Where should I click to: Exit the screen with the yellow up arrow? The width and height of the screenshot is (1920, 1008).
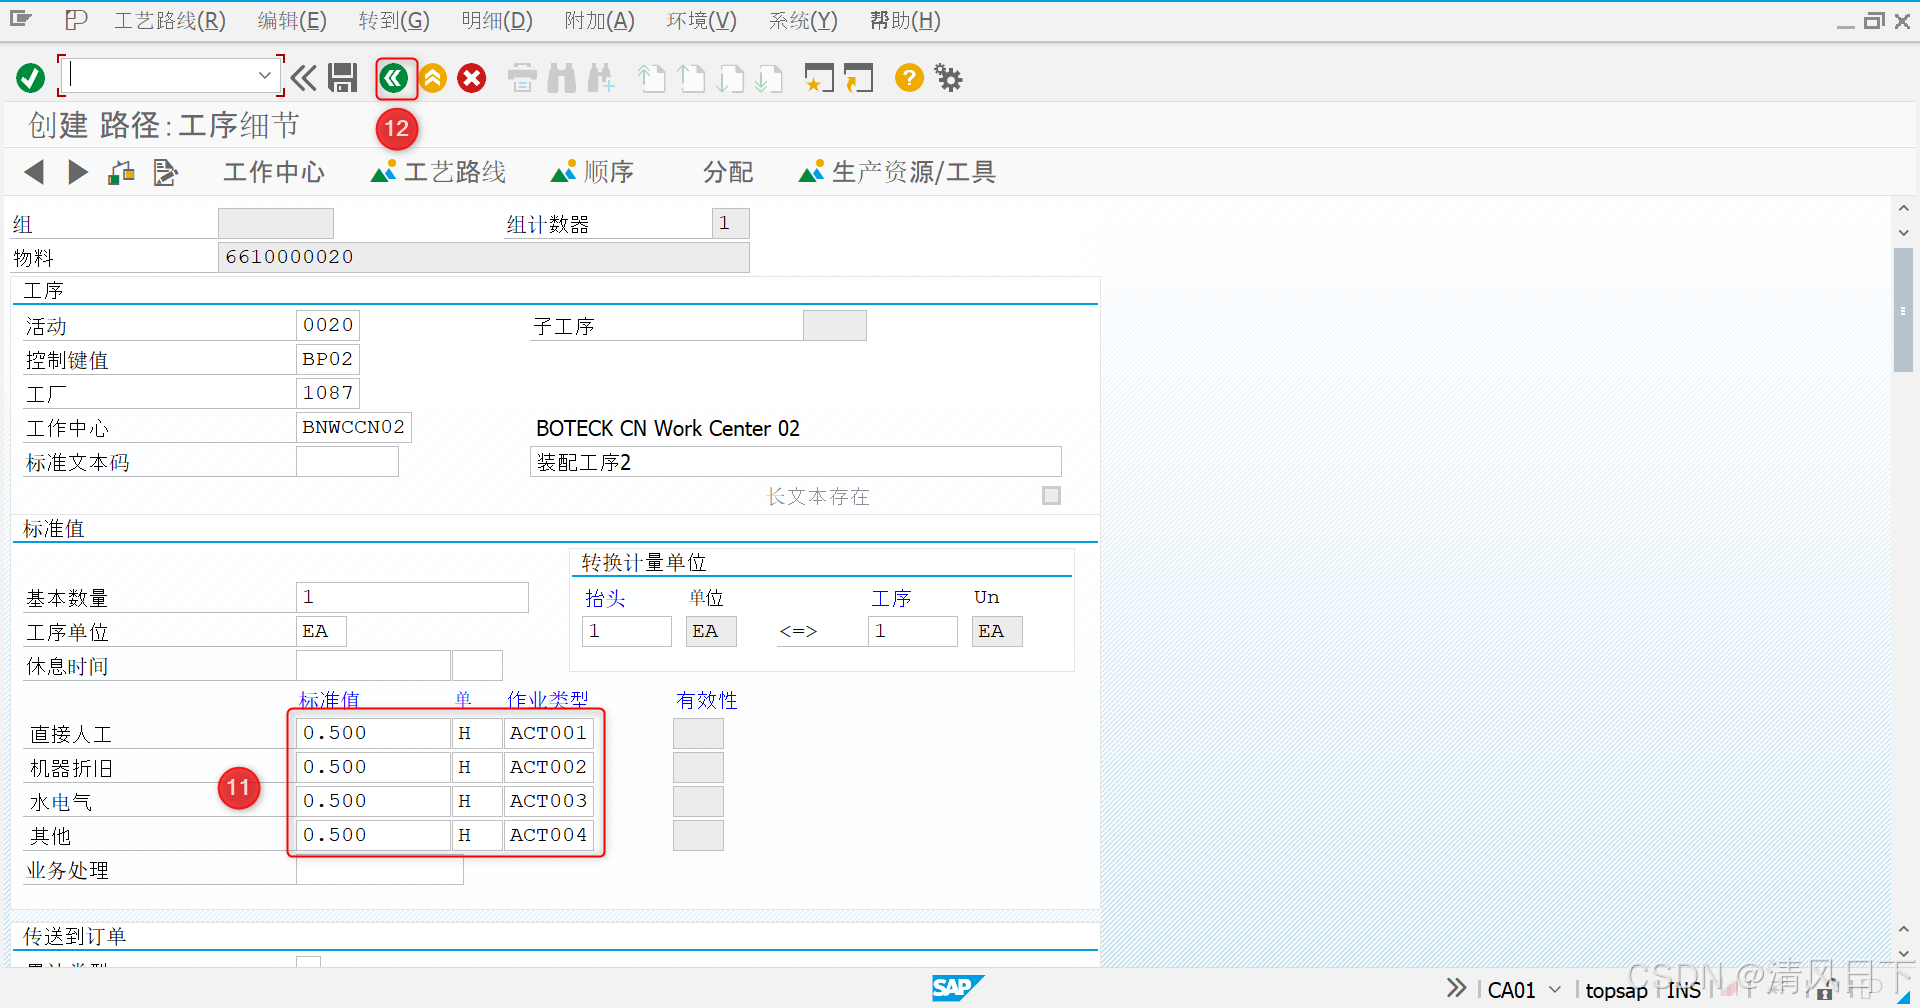[x=432, y=77]
